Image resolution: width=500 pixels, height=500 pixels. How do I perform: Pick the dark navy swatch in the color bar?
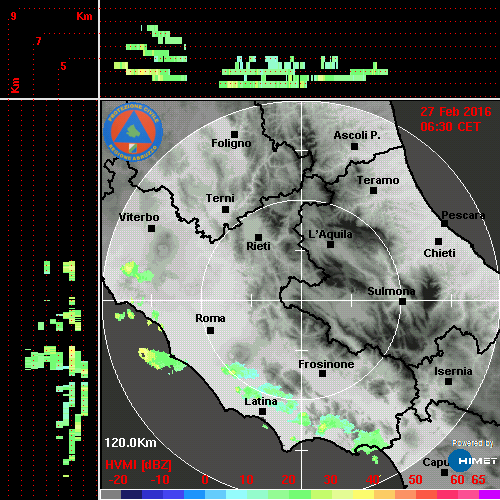pos(131,494)
